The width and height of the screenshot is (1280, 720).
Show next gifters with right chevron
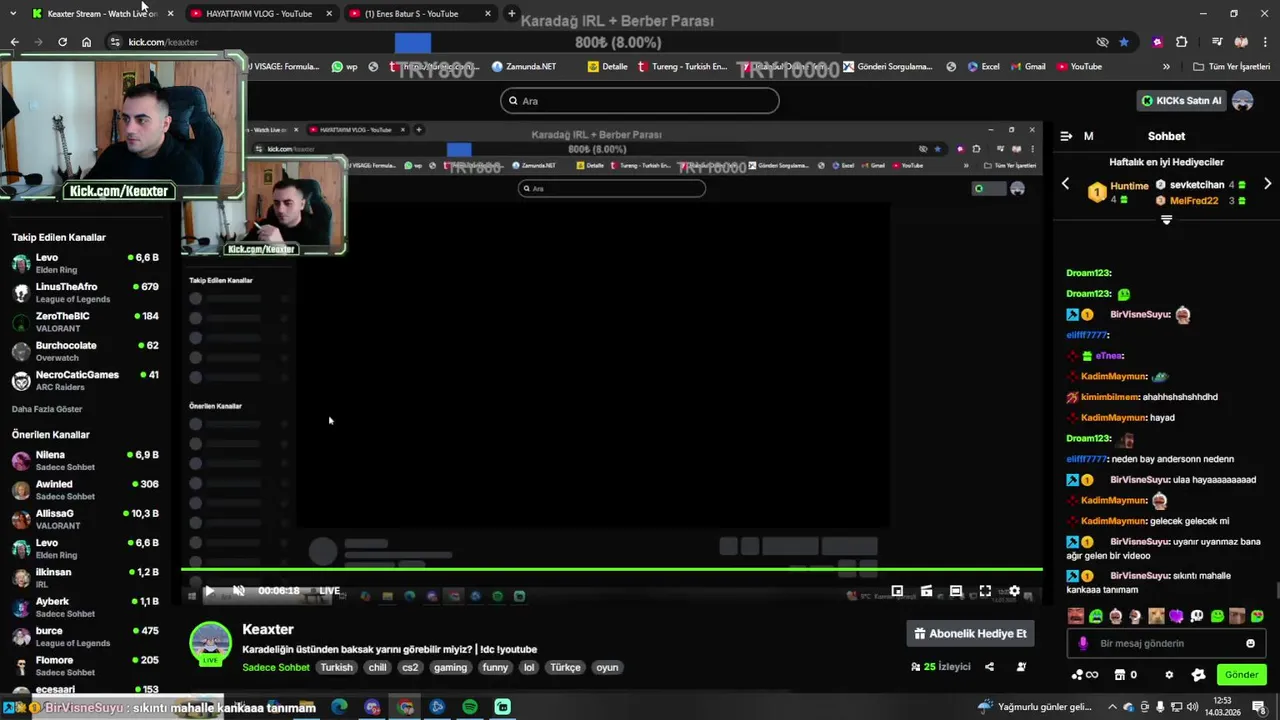pyautogui.click(x=1267, y=184)
